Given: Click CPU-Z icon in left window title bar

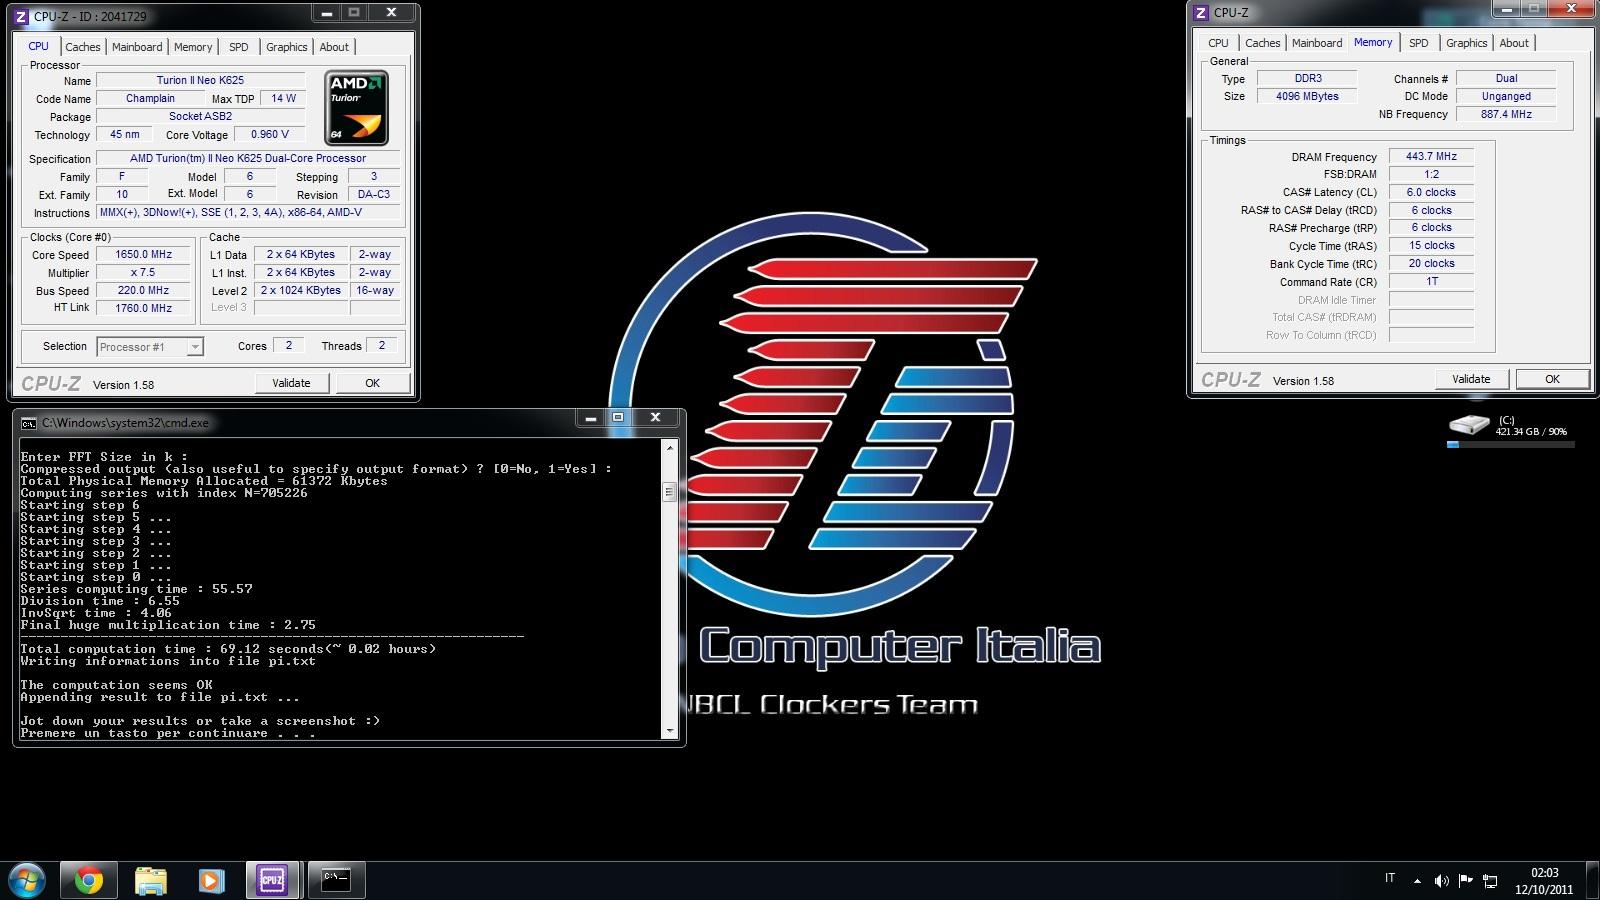Looking at the screenshot, I should pos(22,16).
